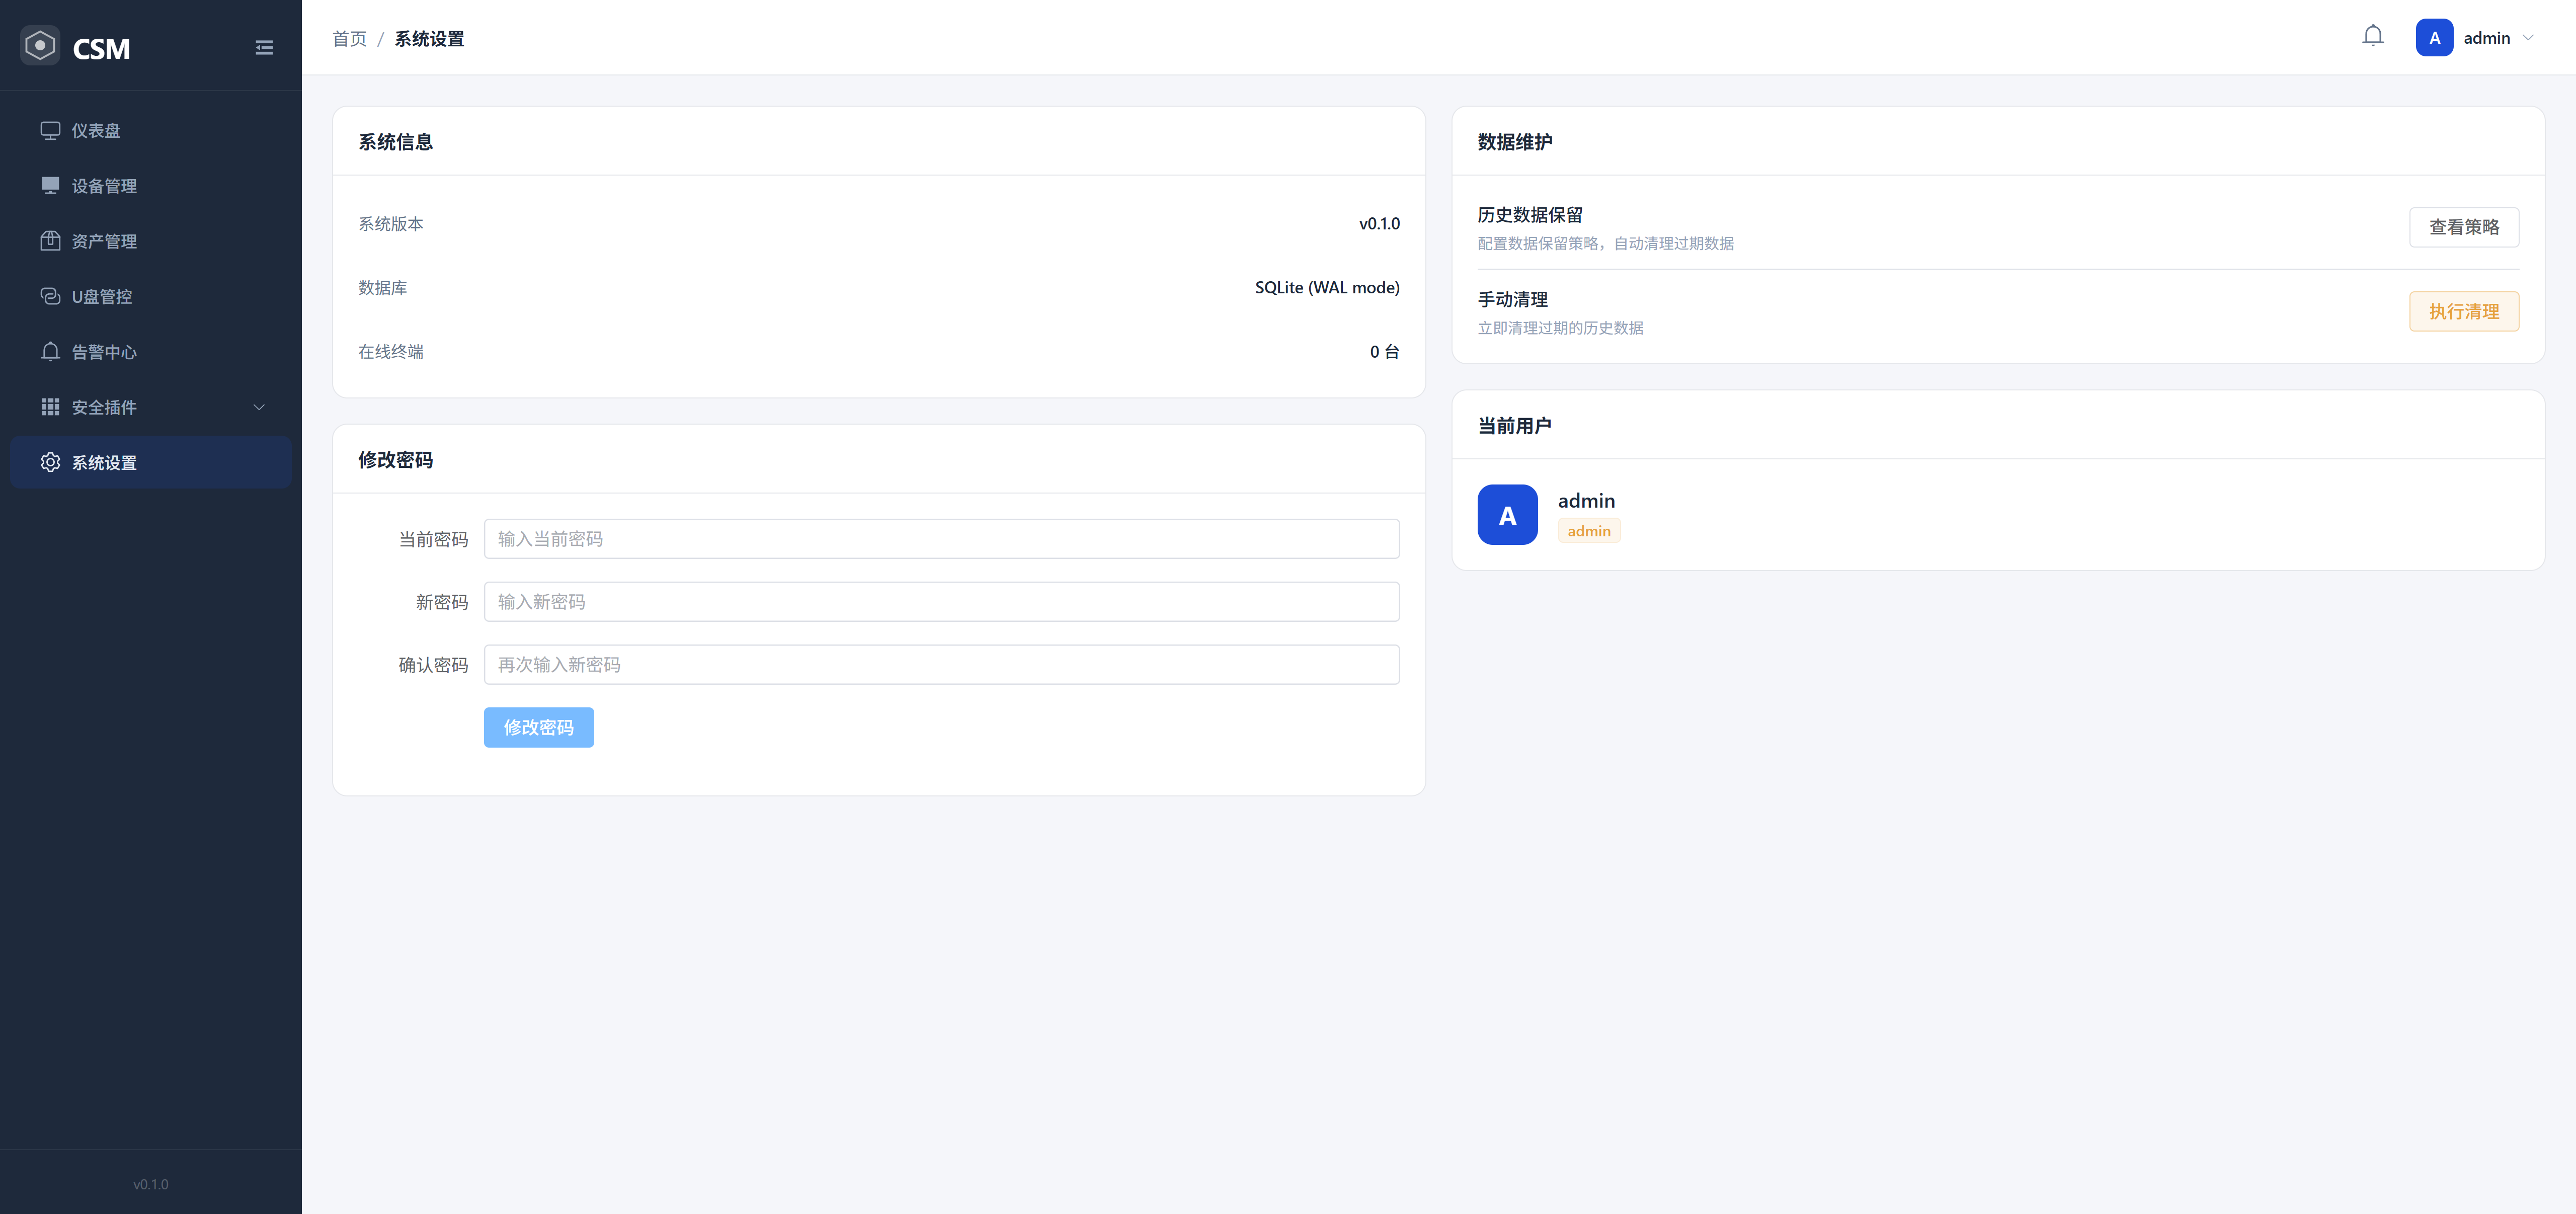Screen dimensions: 2576x1214
Task: Open the notification bell icon
Action: 2372,37
